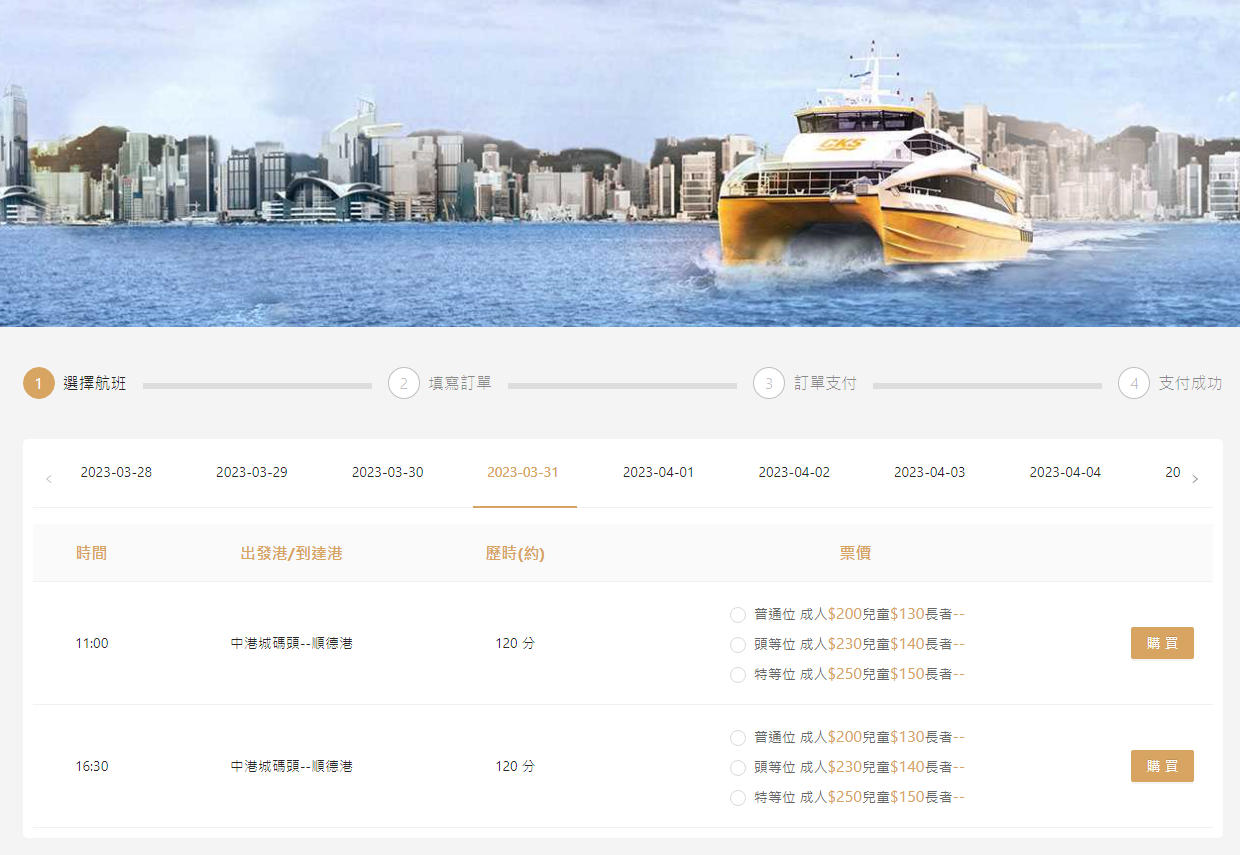Select 普通位 for the 11:00 sailing
Screen dimensions: 1240x855
tap(738, 615)
